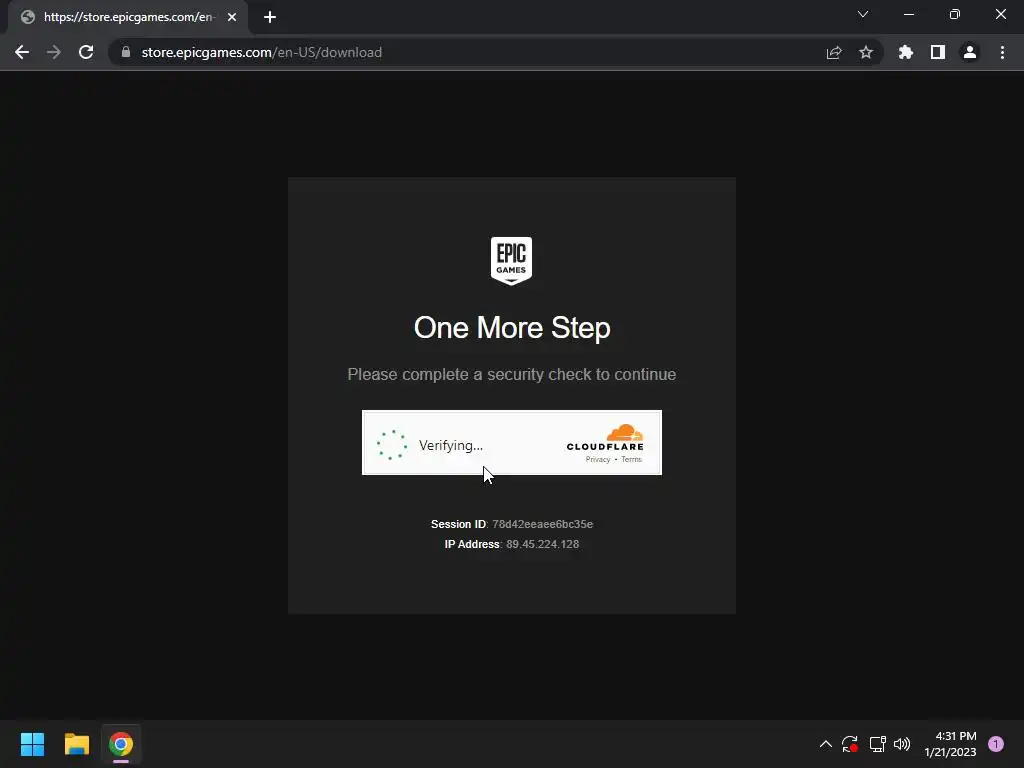Image resolution: width=1024 pixels, height=768 pixels.
Task: Open File Explorer from the taskbar
Action: [76, 744]
